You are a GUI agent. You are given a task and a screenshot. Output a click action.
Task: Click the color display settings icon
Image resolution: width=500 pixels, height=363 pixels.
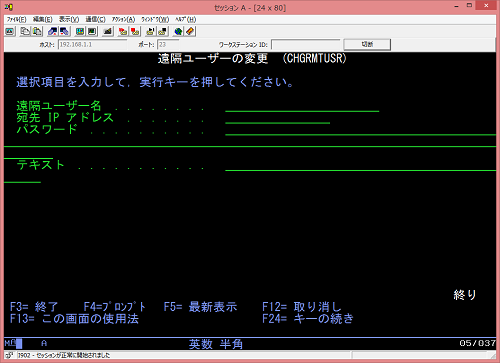tap(80, 32)
